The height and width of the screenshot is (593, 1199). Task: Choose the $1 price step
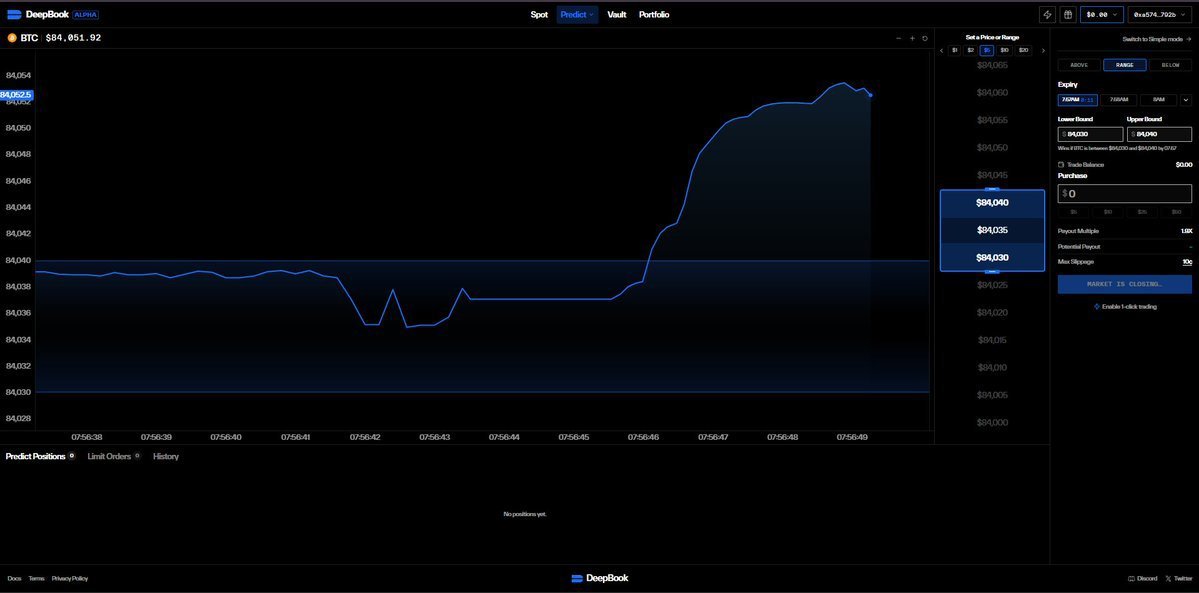[x=954, y=51]
